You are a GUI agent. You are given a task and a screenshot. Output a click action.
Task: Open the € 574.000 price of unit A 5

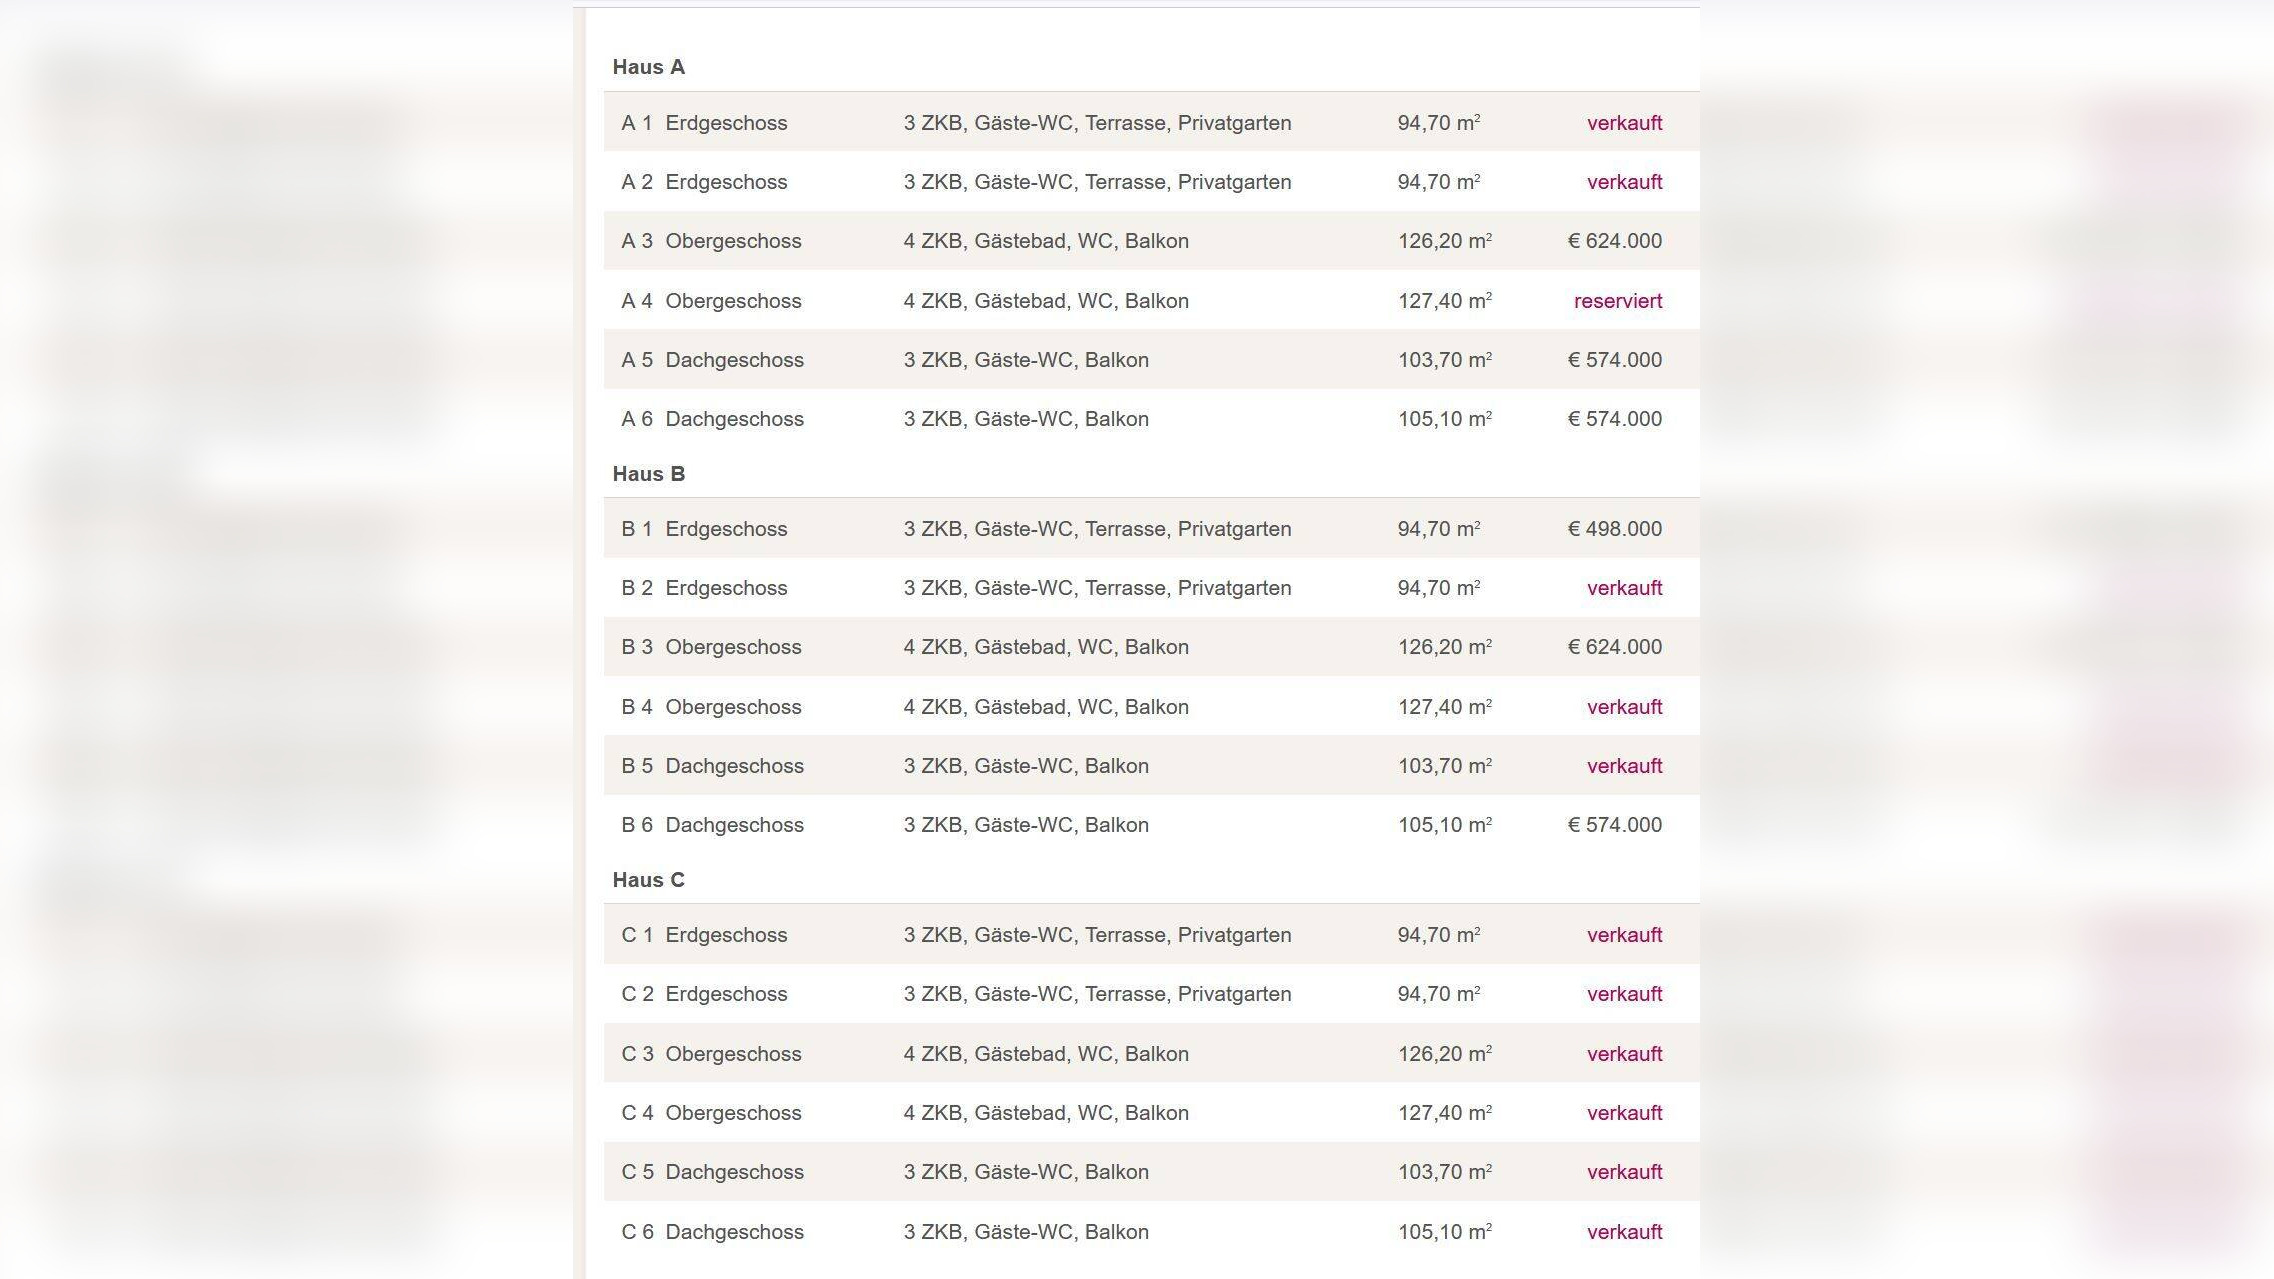tap(1614, 360)
